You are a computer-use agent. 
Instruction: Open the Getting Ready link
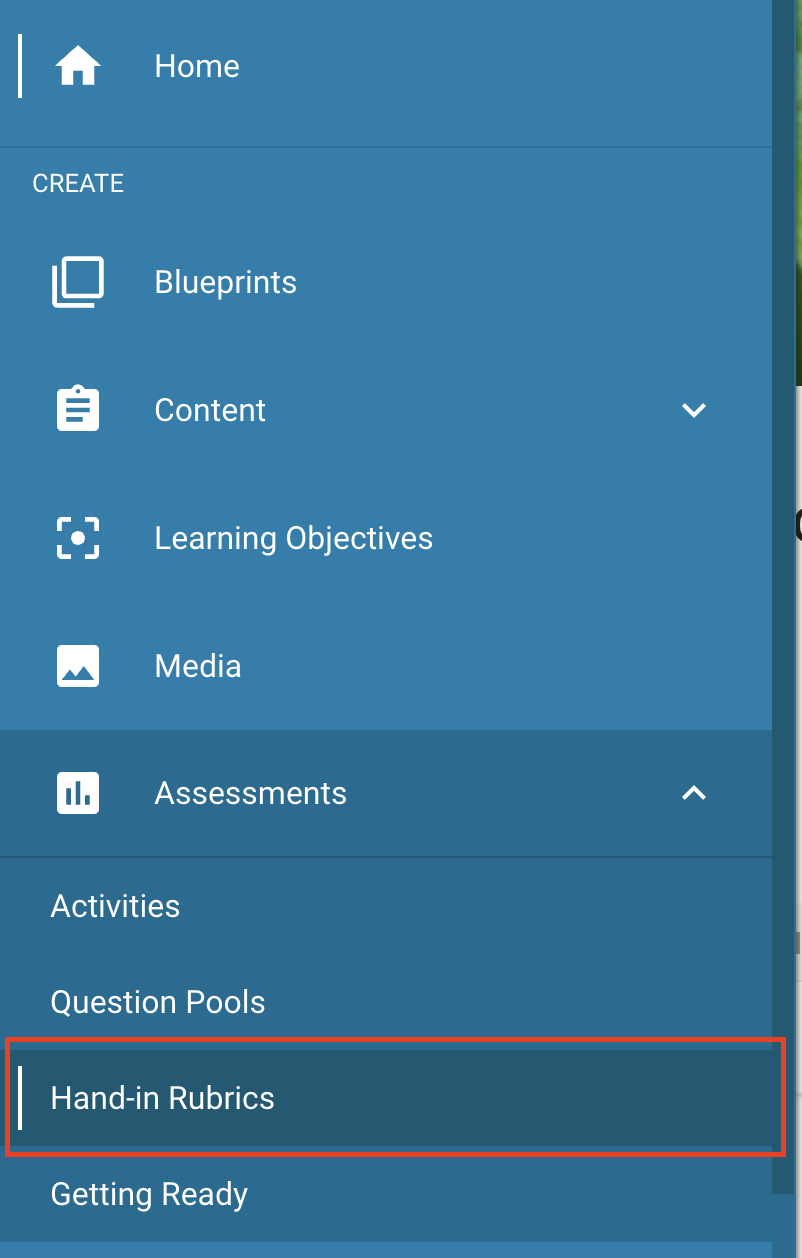149,1195
